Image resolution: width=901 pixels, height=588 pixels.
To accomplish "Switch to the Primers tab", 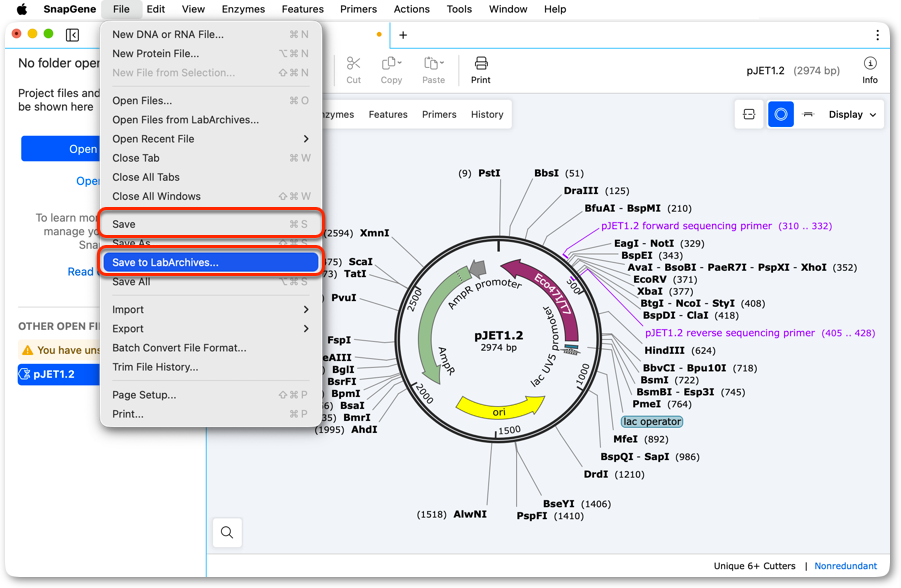I will (x=439, y=114).
